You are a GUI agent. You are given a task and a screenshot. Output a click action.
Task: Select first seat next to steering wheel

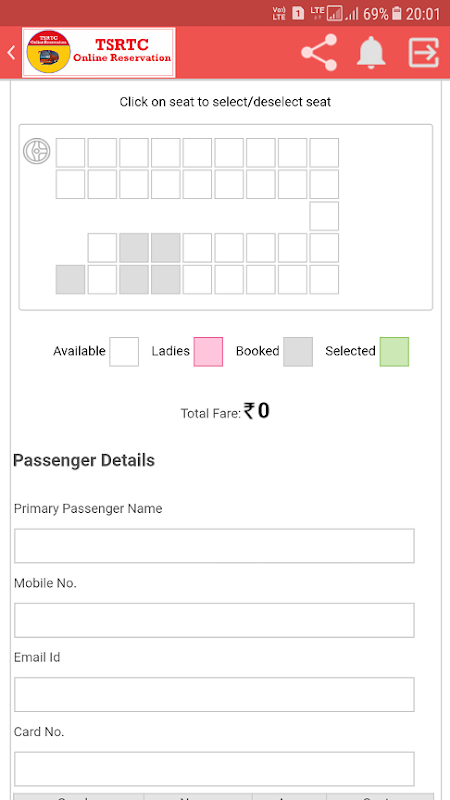pyautogui.click(x=70, y=153)
